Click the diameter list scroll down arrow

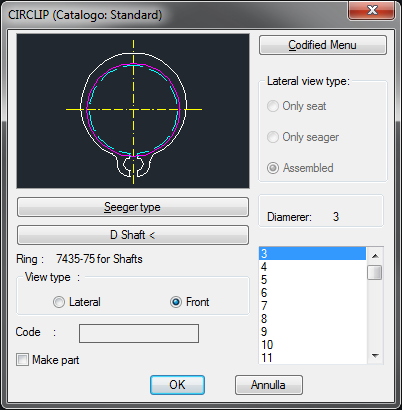(375, 356)
